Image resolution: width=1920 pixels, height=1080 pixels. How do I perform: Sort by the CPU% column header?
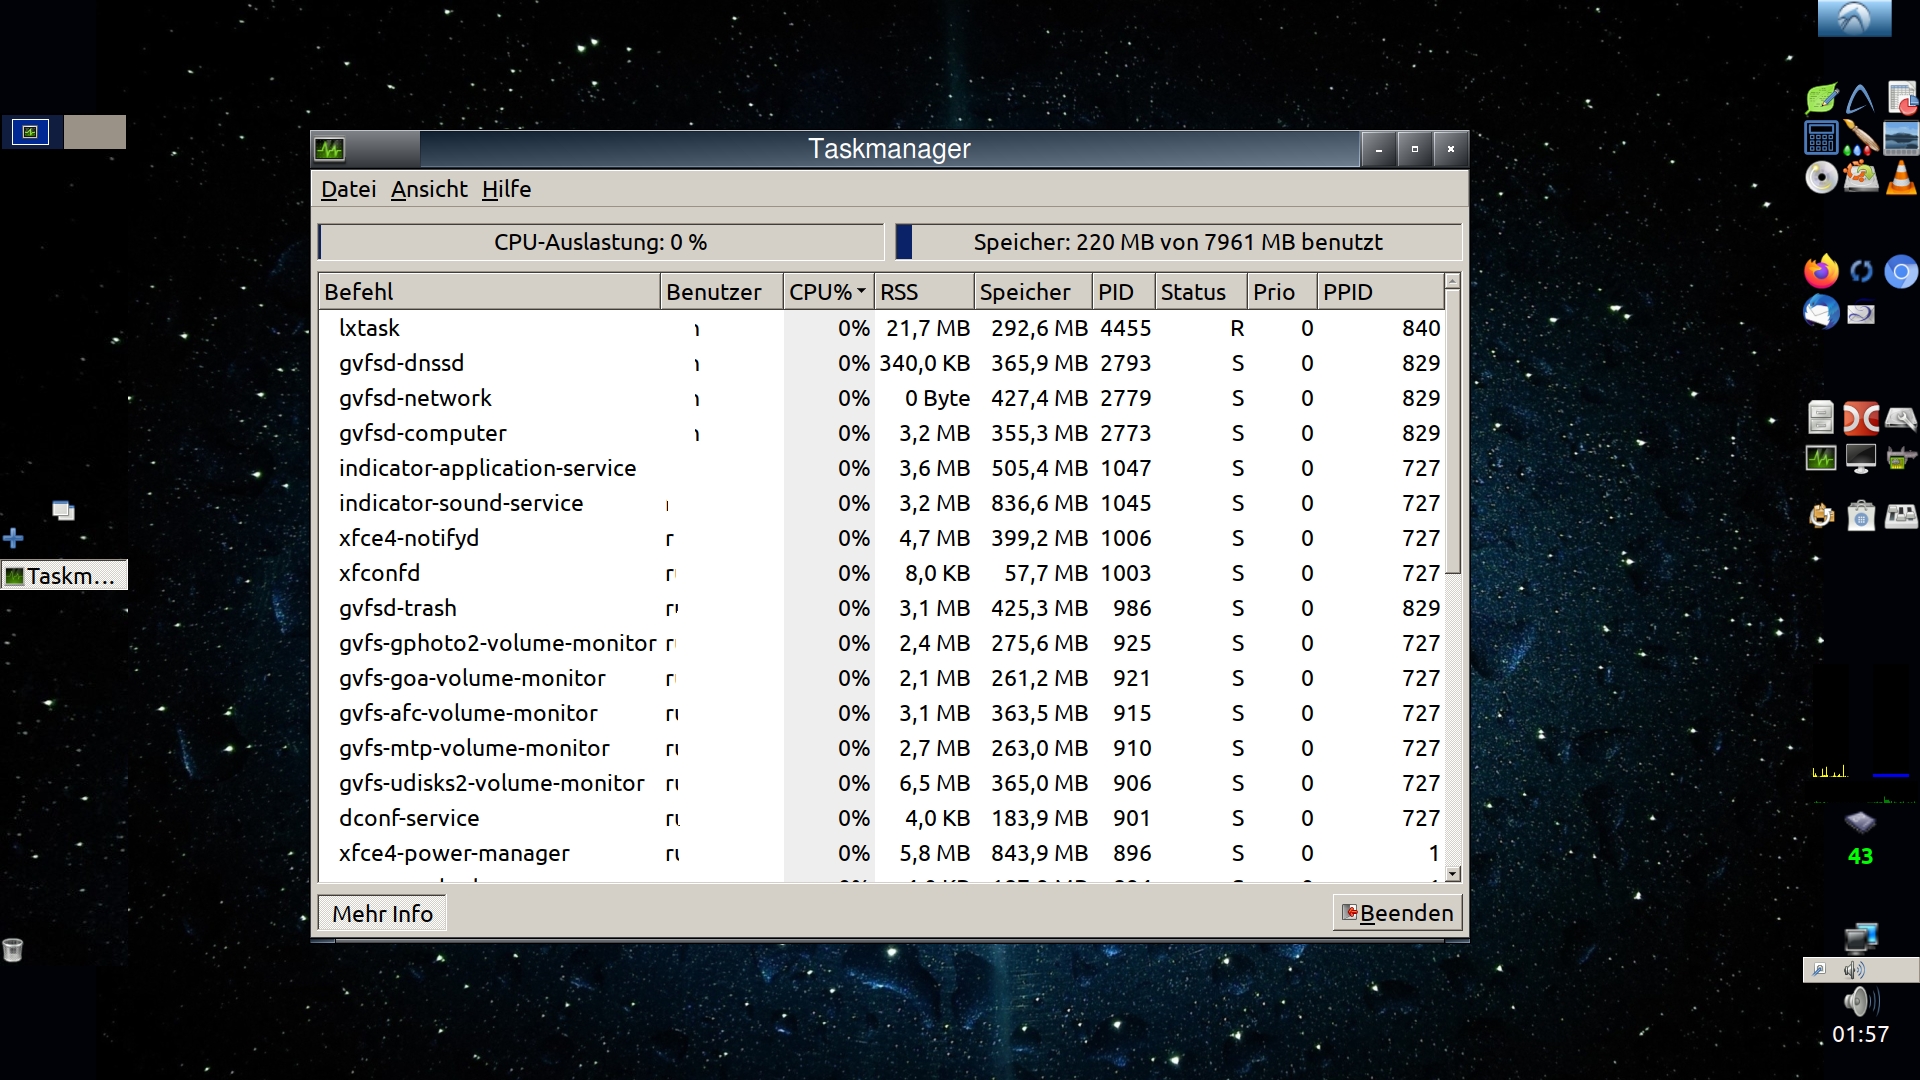pyautogui.click(x=826, y=292)
